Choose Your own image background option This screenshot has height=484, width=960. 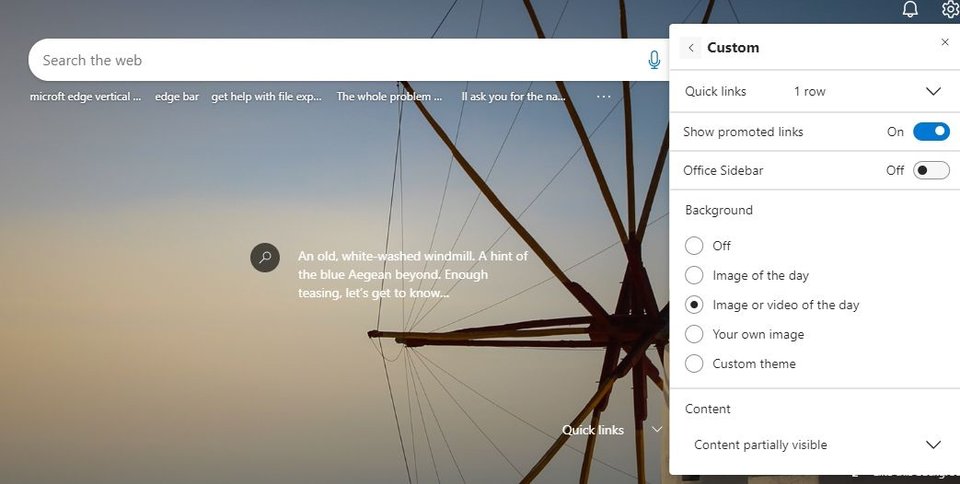pyautogui.click(x=694, y=334)
